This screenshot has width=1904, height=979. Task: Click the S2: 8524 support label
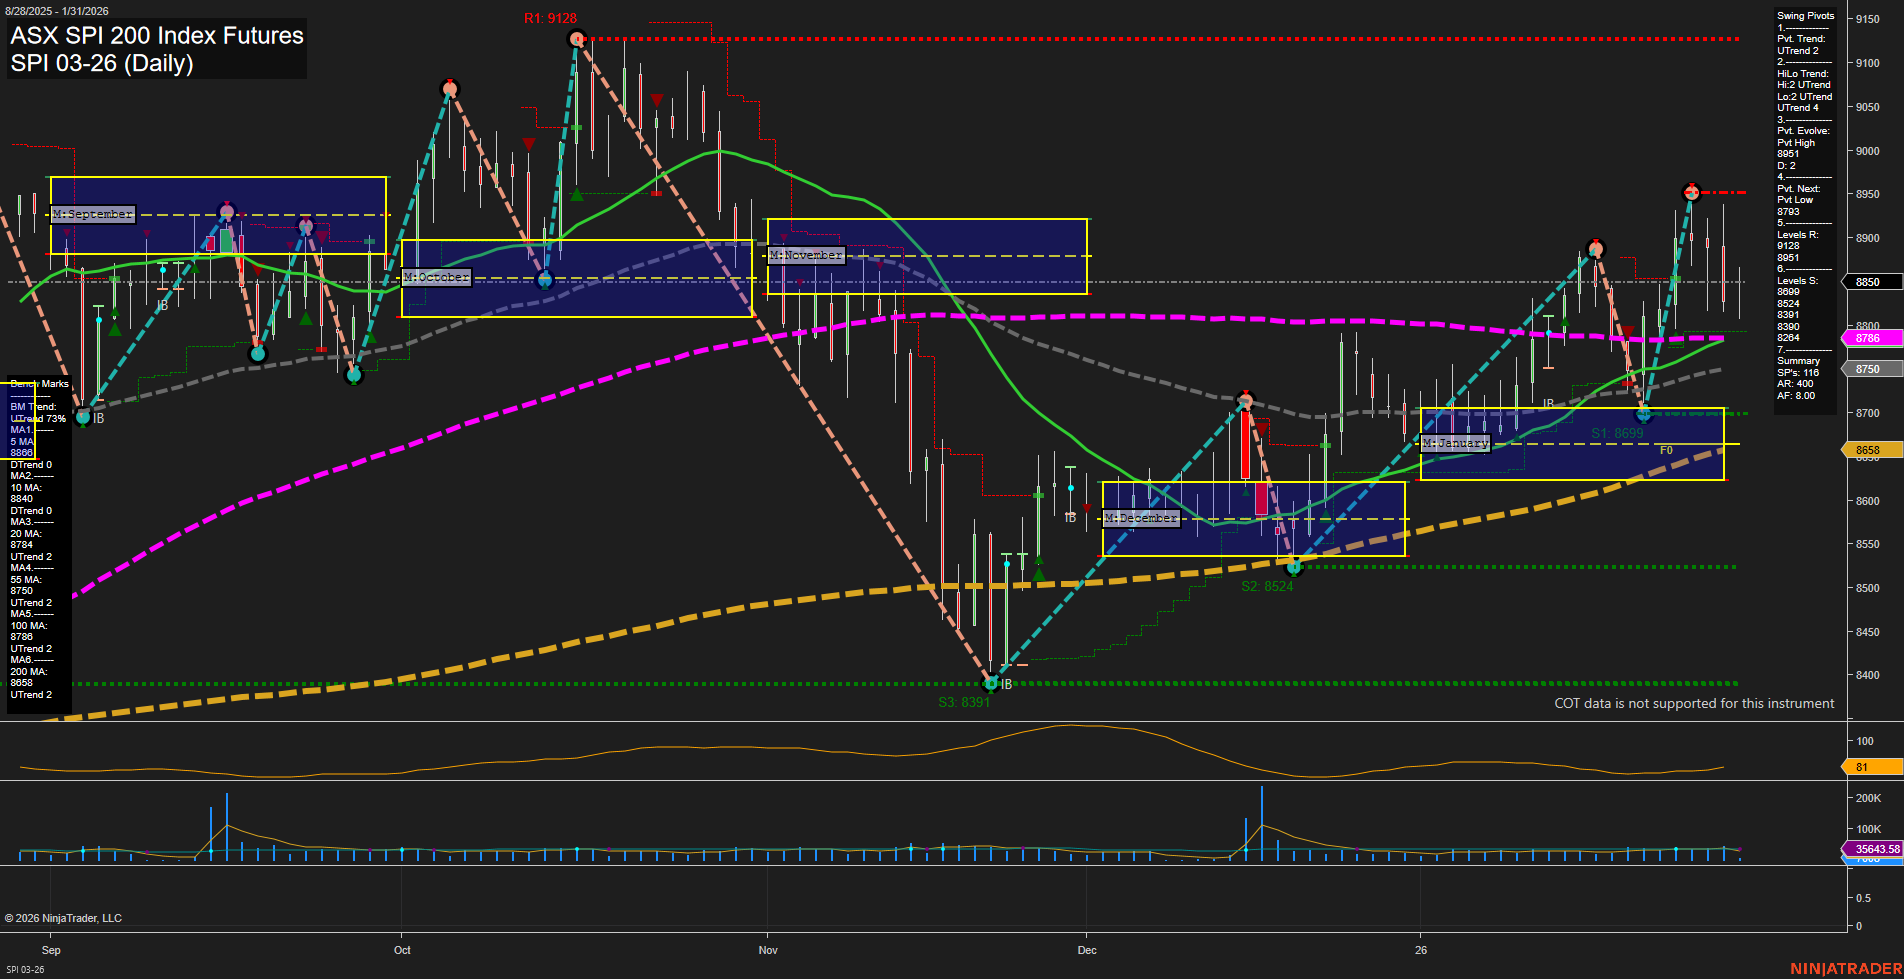[1266, 587]
